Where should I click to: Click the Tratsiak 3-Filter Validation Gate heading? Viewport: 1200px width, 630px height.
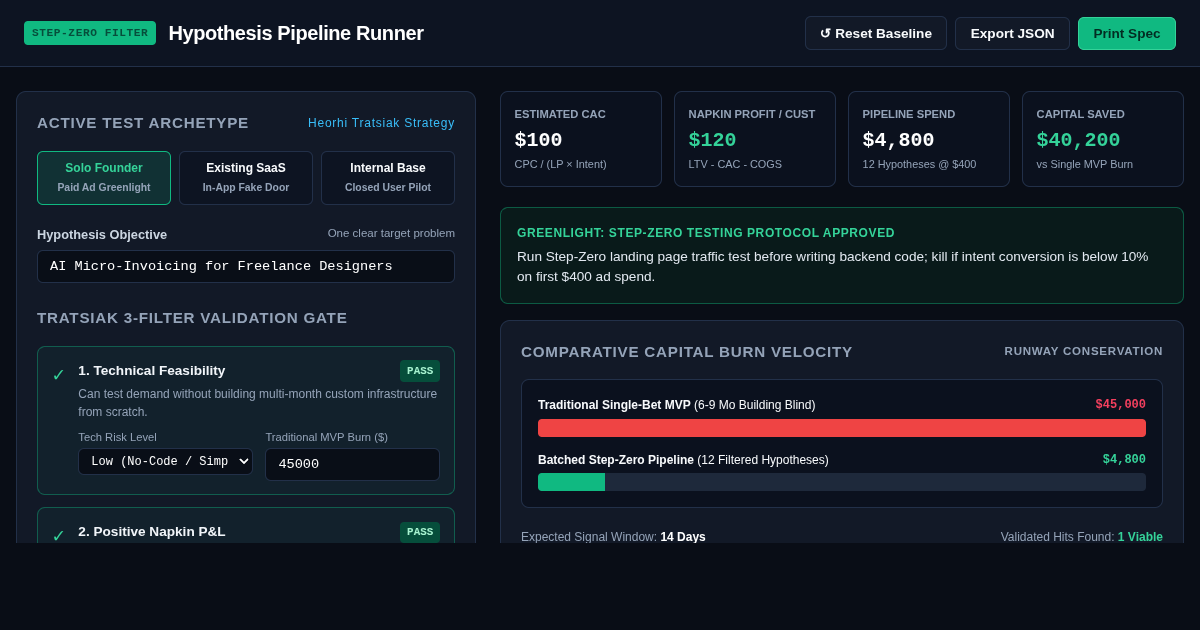tap(192, 318)
